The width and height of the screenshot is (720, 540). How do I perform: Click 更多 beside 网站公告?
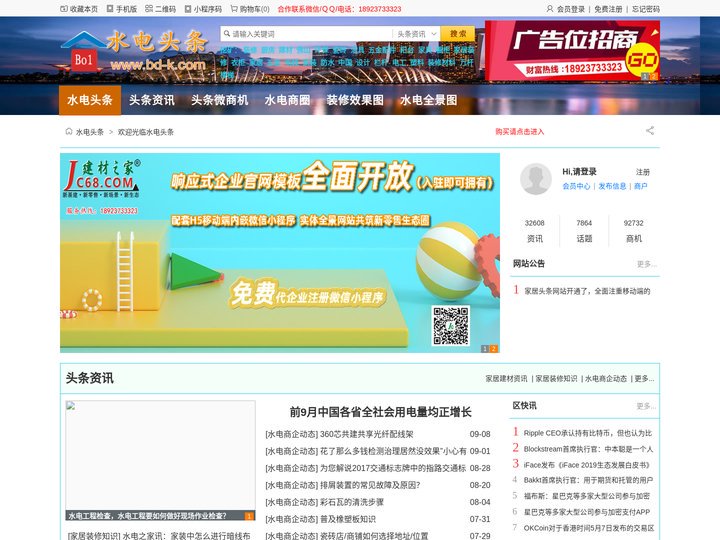tap(647, 264)
